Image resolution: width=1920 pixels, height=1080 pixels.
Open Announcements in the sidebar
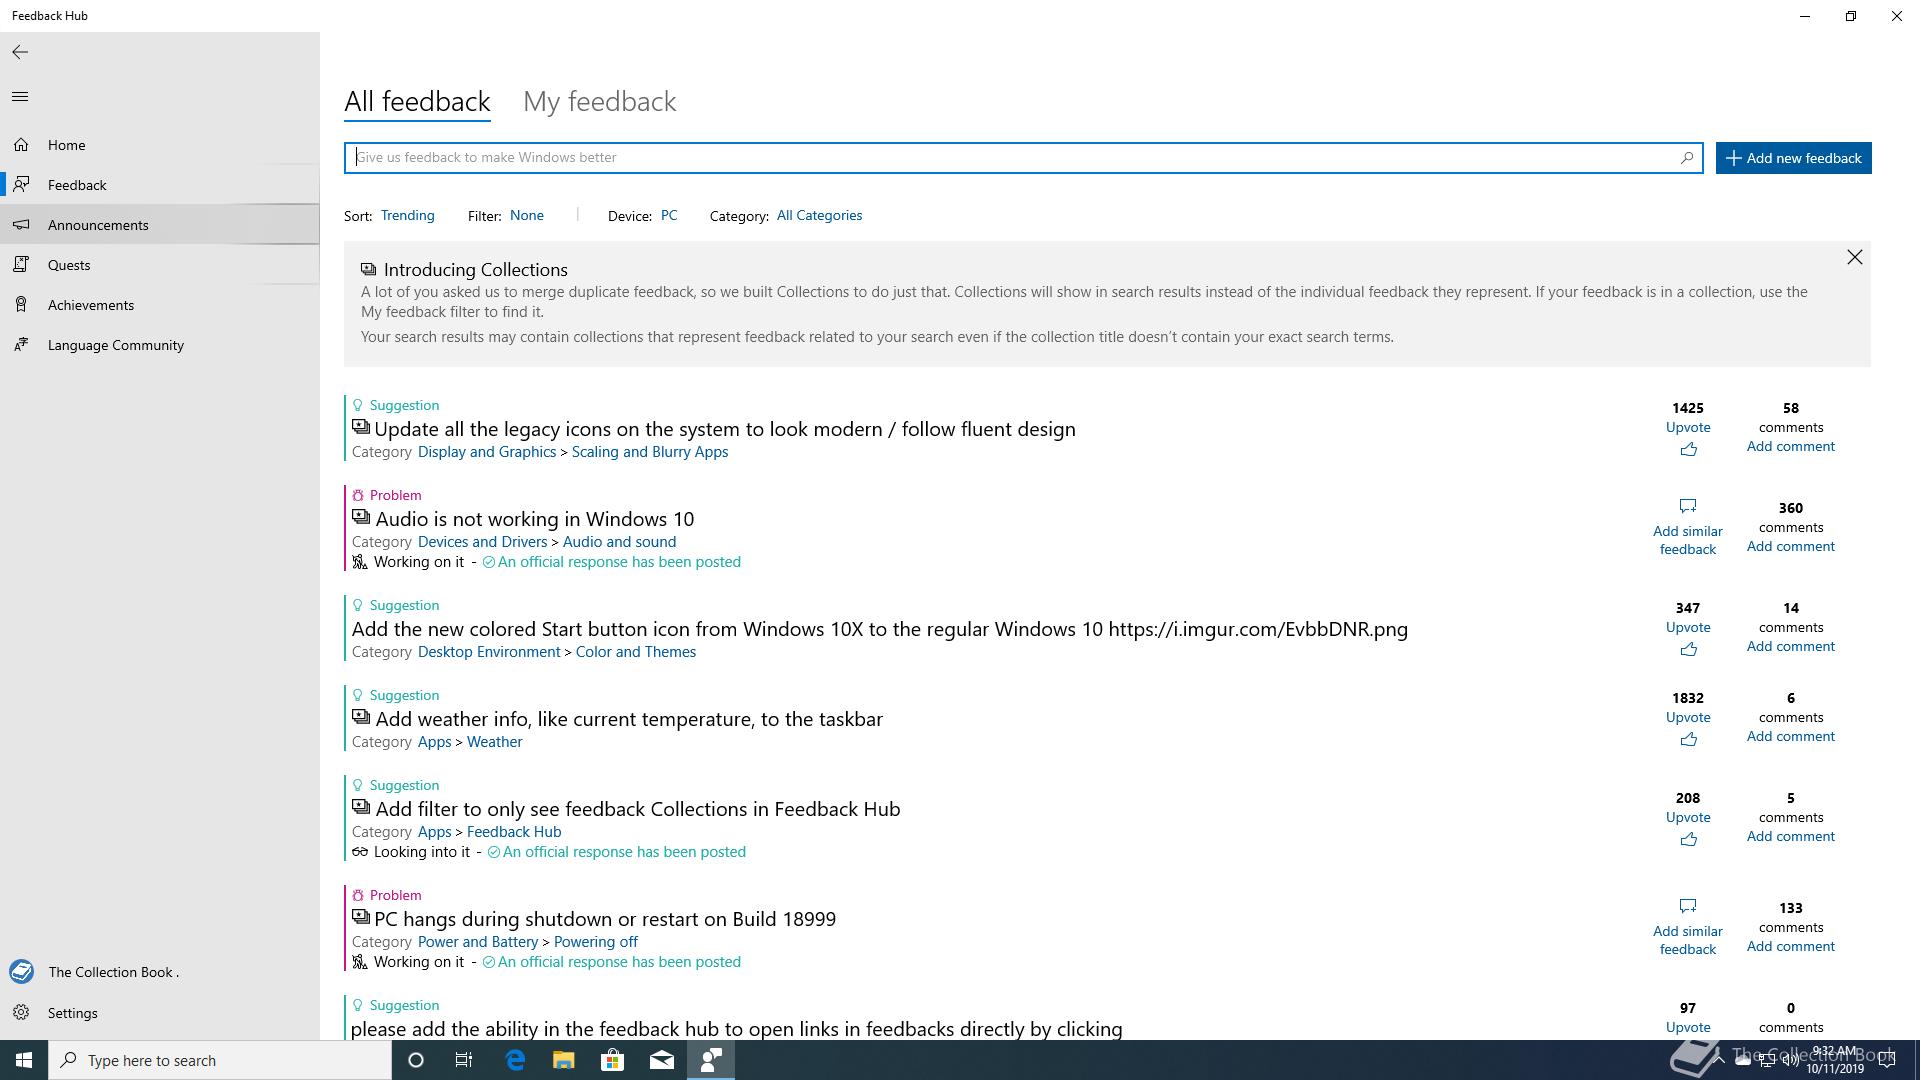pyautogui.click(x=160, y=225)
